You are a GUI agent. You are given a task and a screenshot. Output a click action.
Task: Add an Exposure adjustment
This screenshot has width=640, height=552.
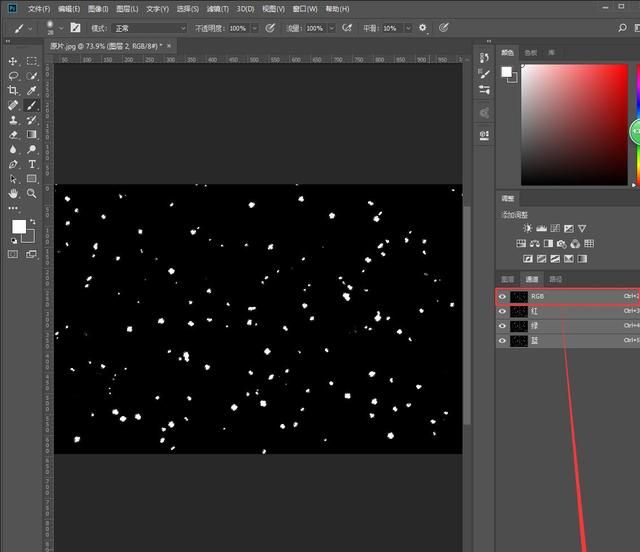pos(569,228)
